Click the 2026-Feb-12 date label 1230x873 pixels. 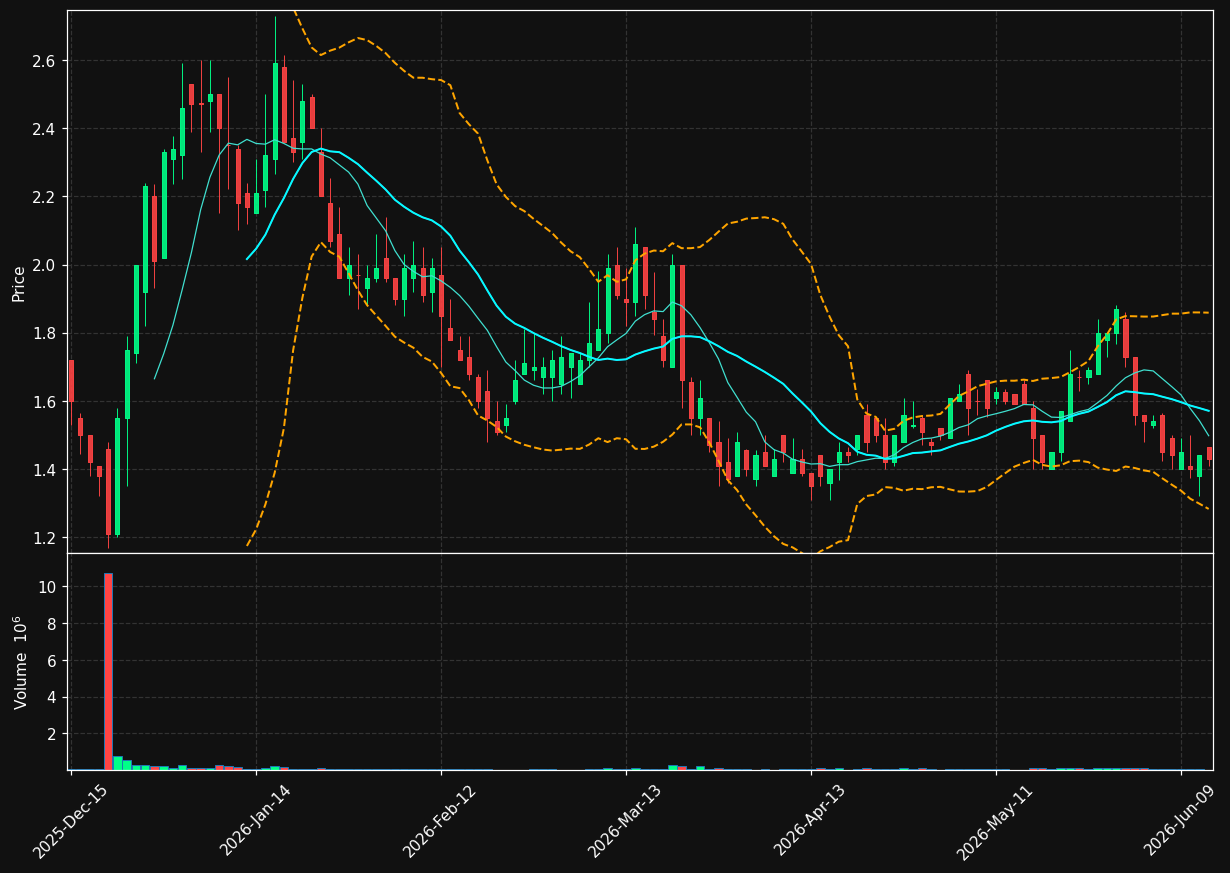441,821
